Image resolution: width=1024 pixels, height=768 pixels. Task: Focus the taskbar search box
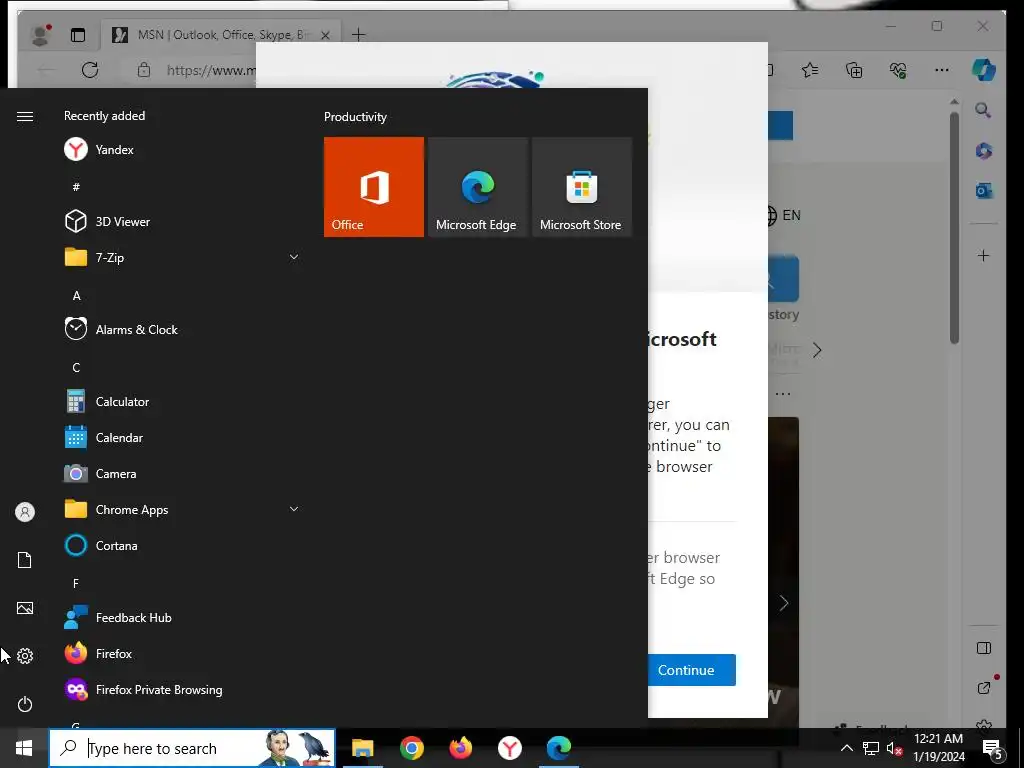192,748
